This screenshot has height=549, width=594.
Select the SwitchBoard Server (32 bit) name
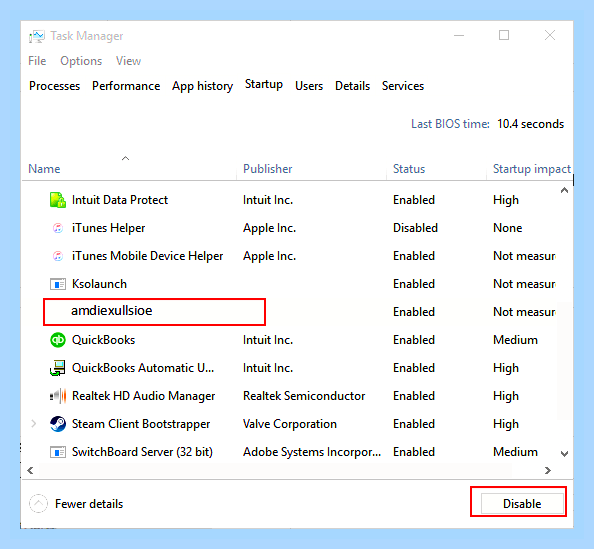point(142,452)
